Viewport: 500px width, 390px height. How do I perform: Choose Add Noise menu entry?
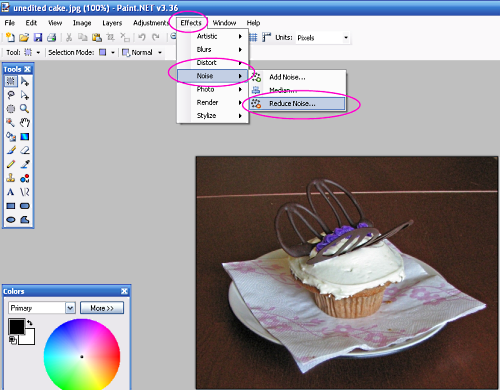(297, 77)
